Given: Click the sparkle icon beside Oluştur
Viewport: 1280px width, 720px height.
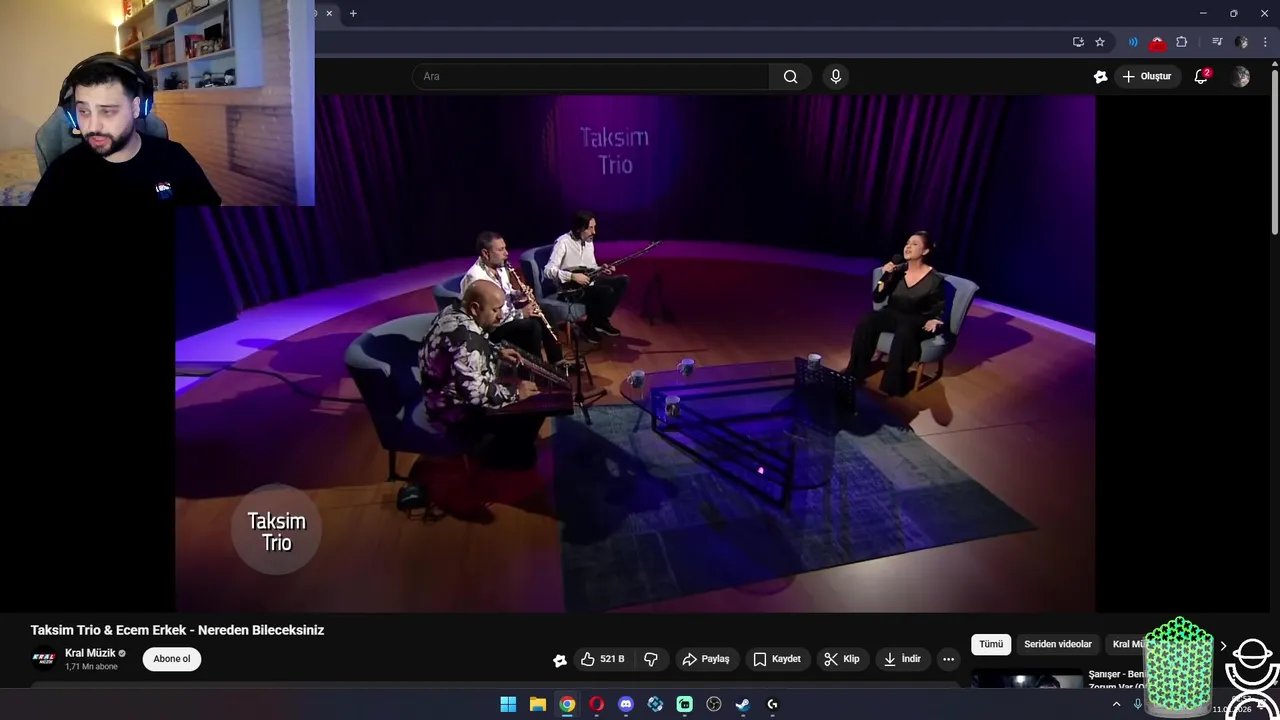Looking at the screenshot, I should [1101, 77].
